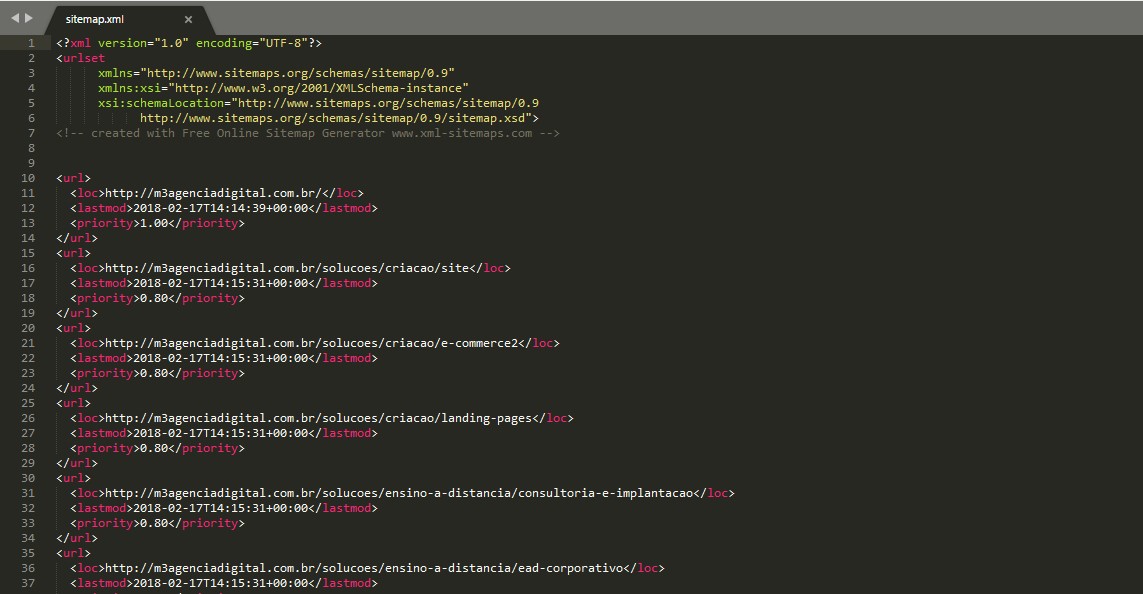Click line number 1 in the gutter

(32, 43)
